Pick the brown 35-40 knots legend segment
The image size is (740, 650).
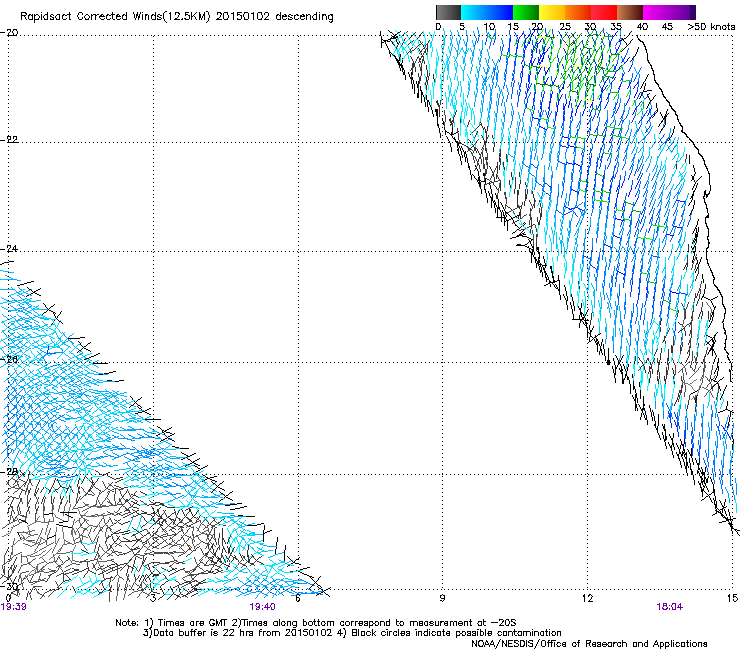(630, 12)
